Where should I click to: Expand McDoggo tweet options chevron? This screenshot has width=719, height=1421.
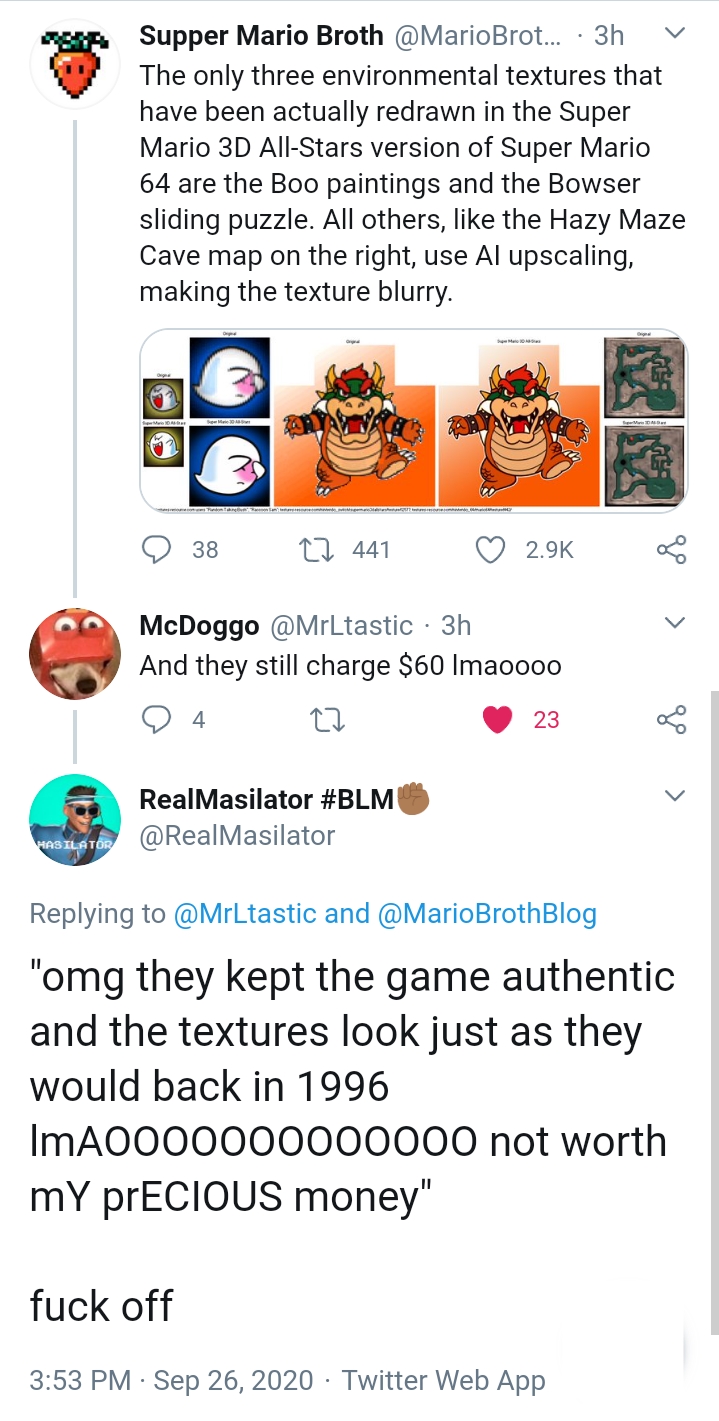click(675, 623)
